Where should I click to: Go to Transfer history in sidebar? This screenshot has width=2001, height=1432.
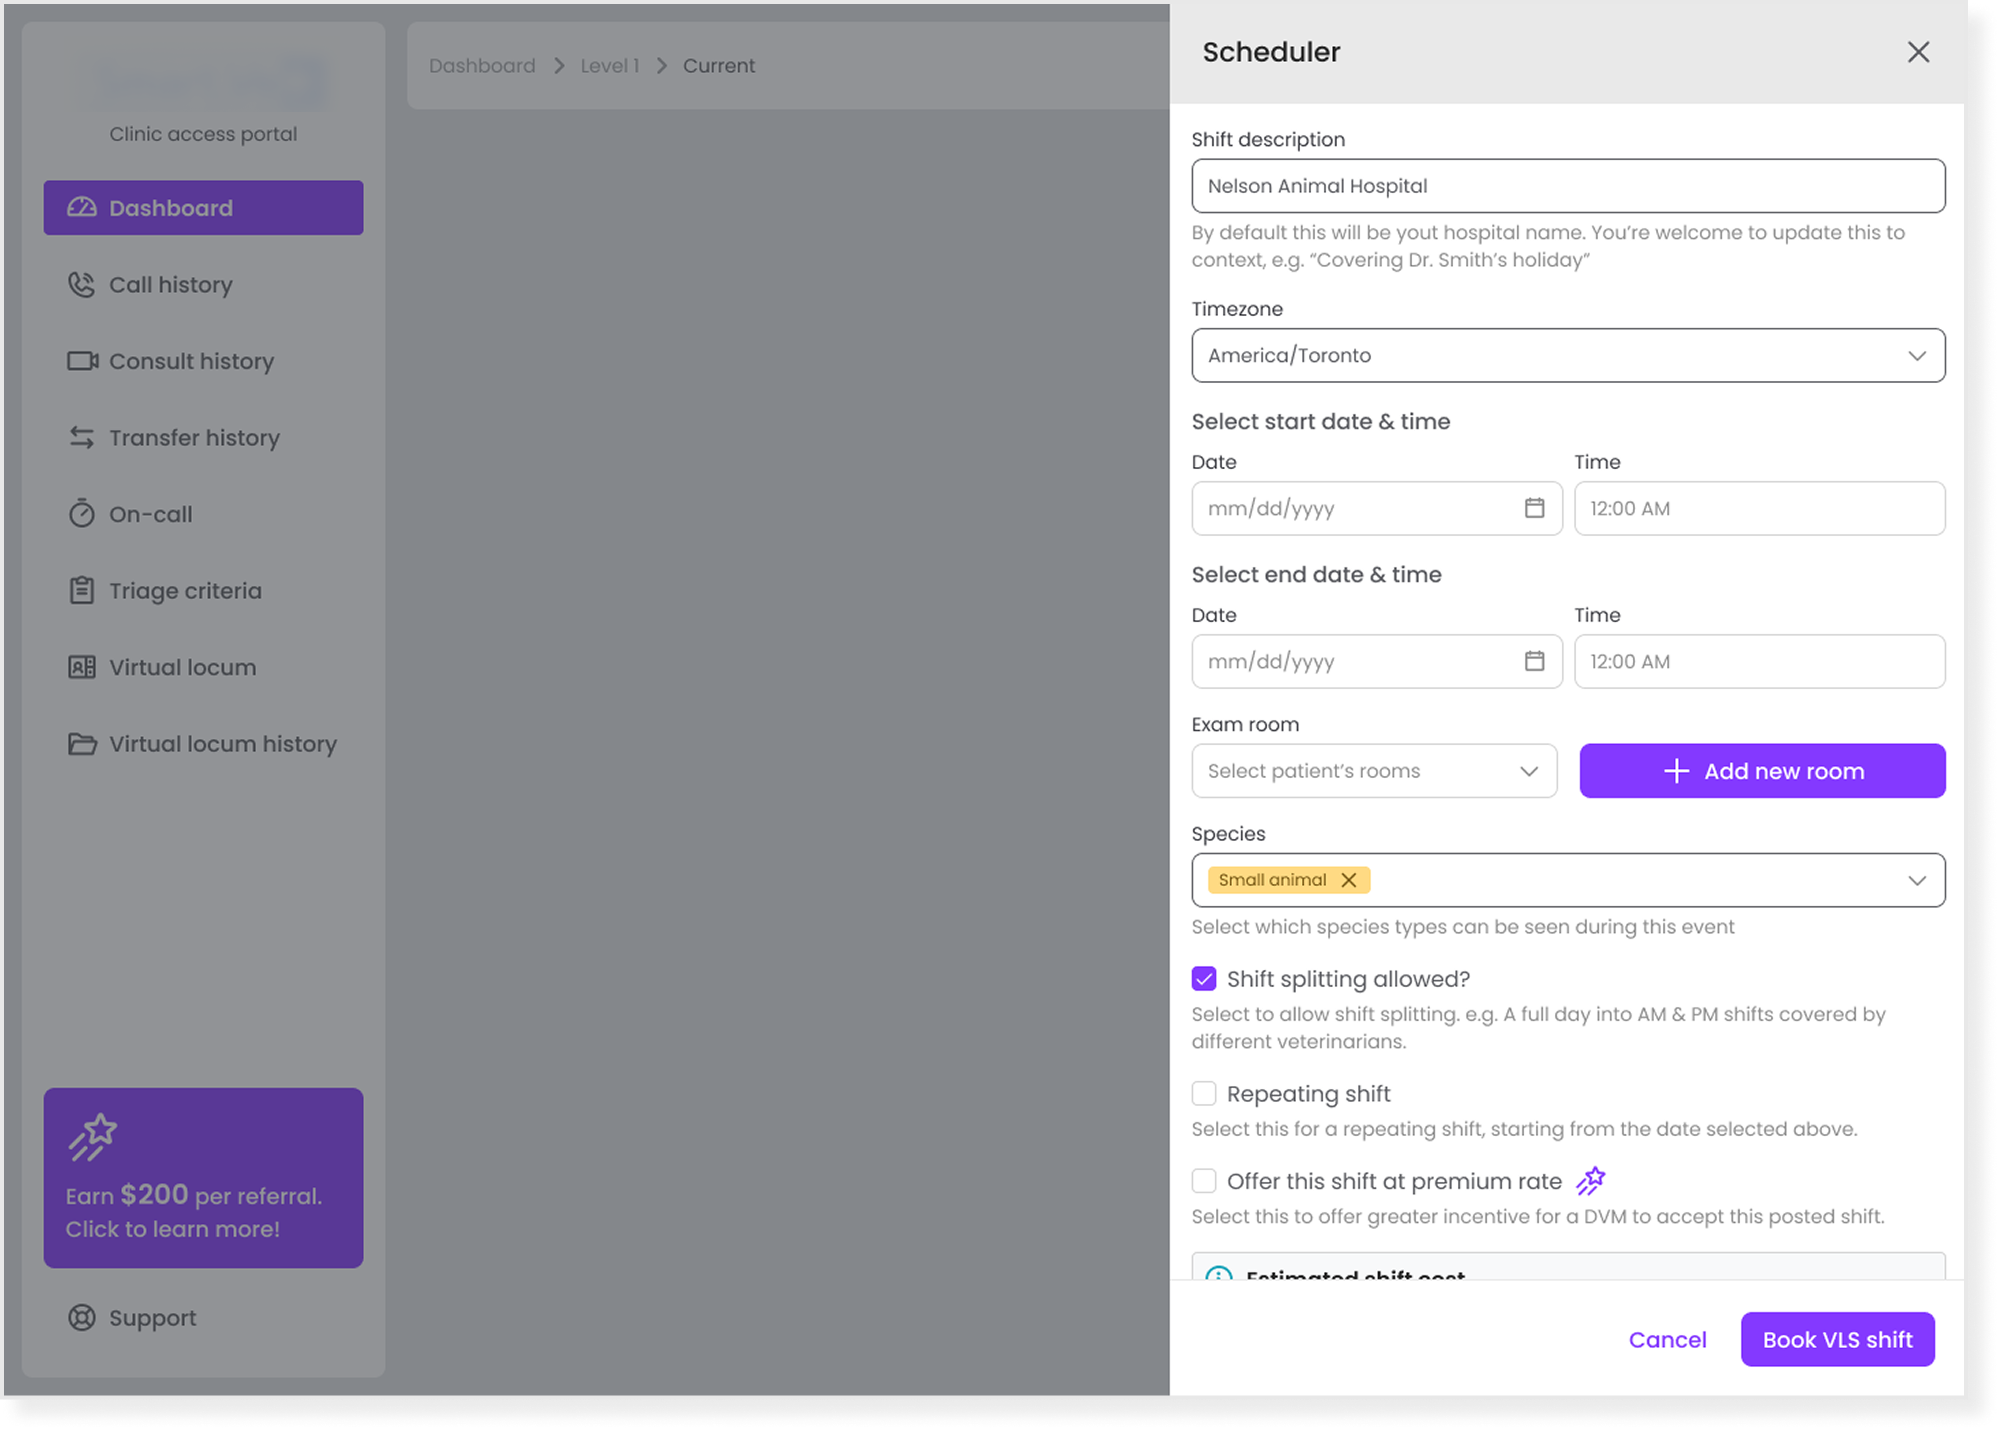coord(194,438)
